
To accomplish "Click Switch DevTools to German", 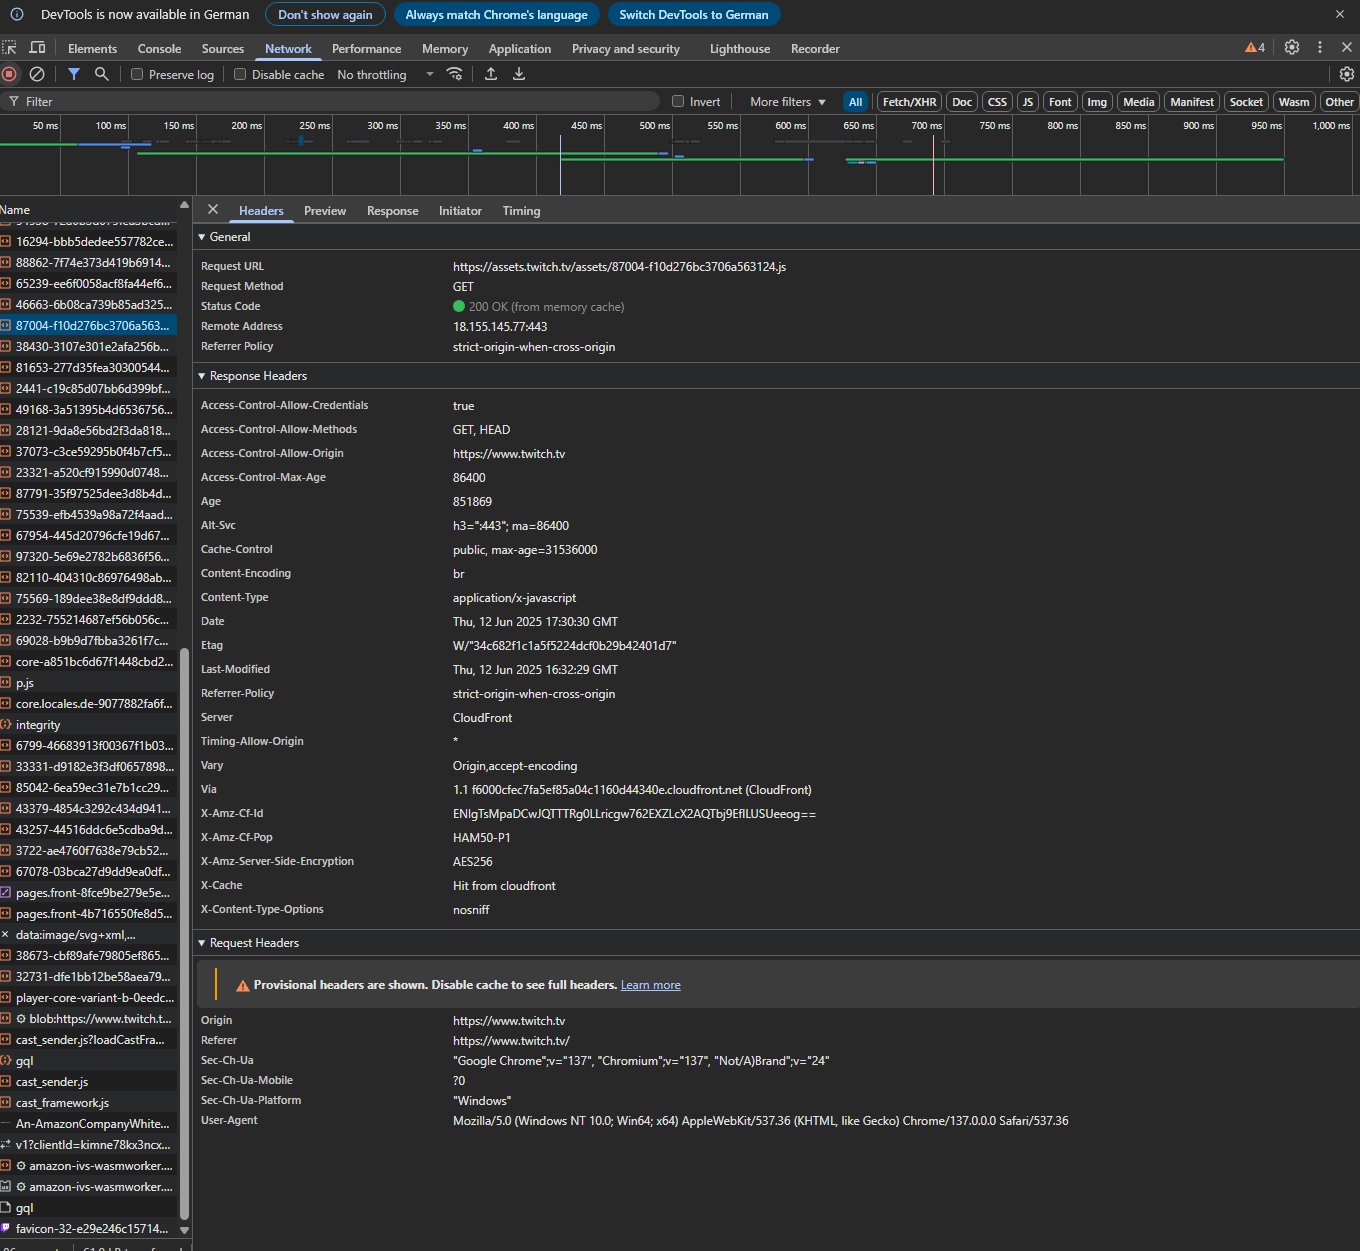I will click(693, 15).
